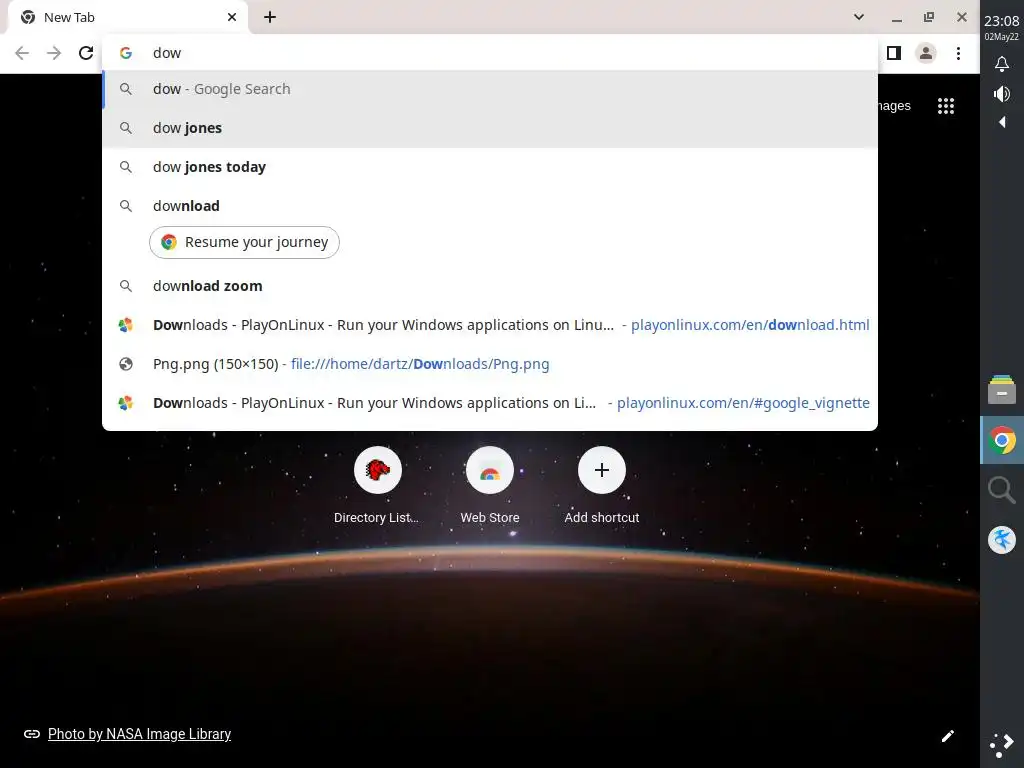Click Add shortcut button
The width and height of the screenshot is (1024, 768).
[601, 486]
